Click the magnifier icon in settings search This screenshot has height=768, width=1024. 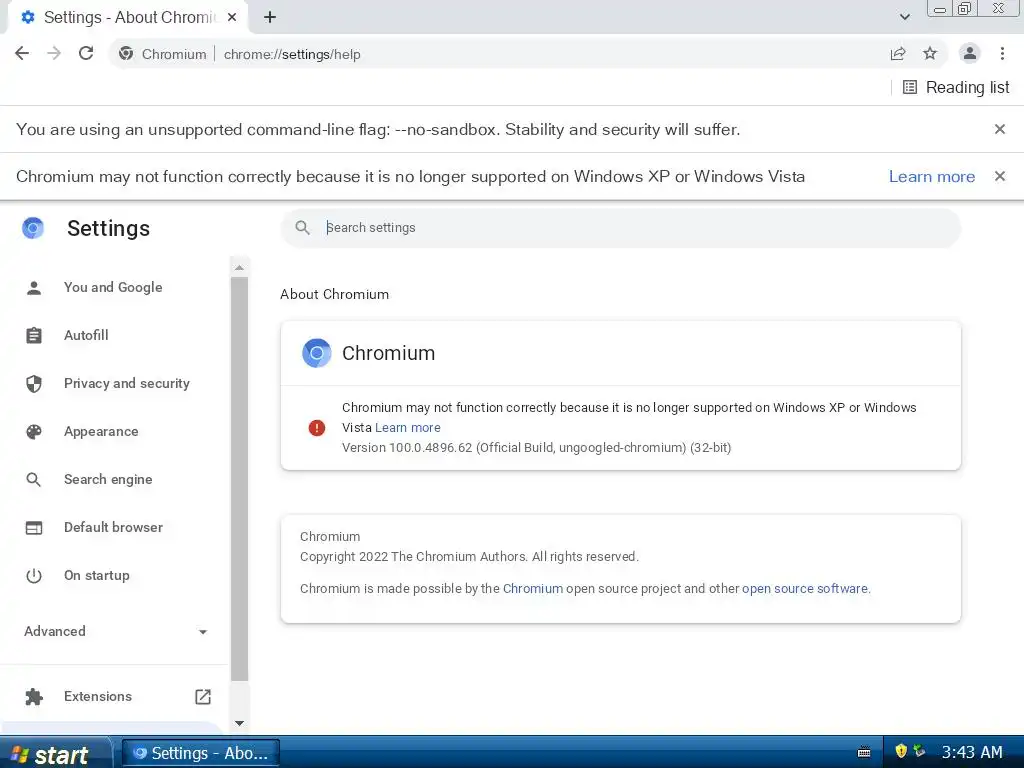click(302, 227)
